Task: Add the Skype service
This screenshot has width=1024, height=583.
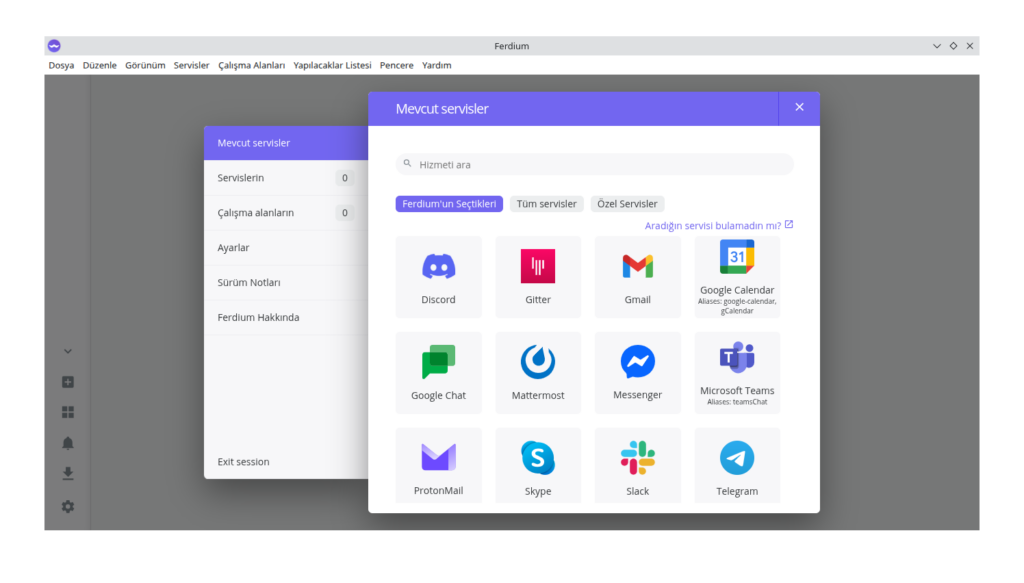Action: coord(537,465)
